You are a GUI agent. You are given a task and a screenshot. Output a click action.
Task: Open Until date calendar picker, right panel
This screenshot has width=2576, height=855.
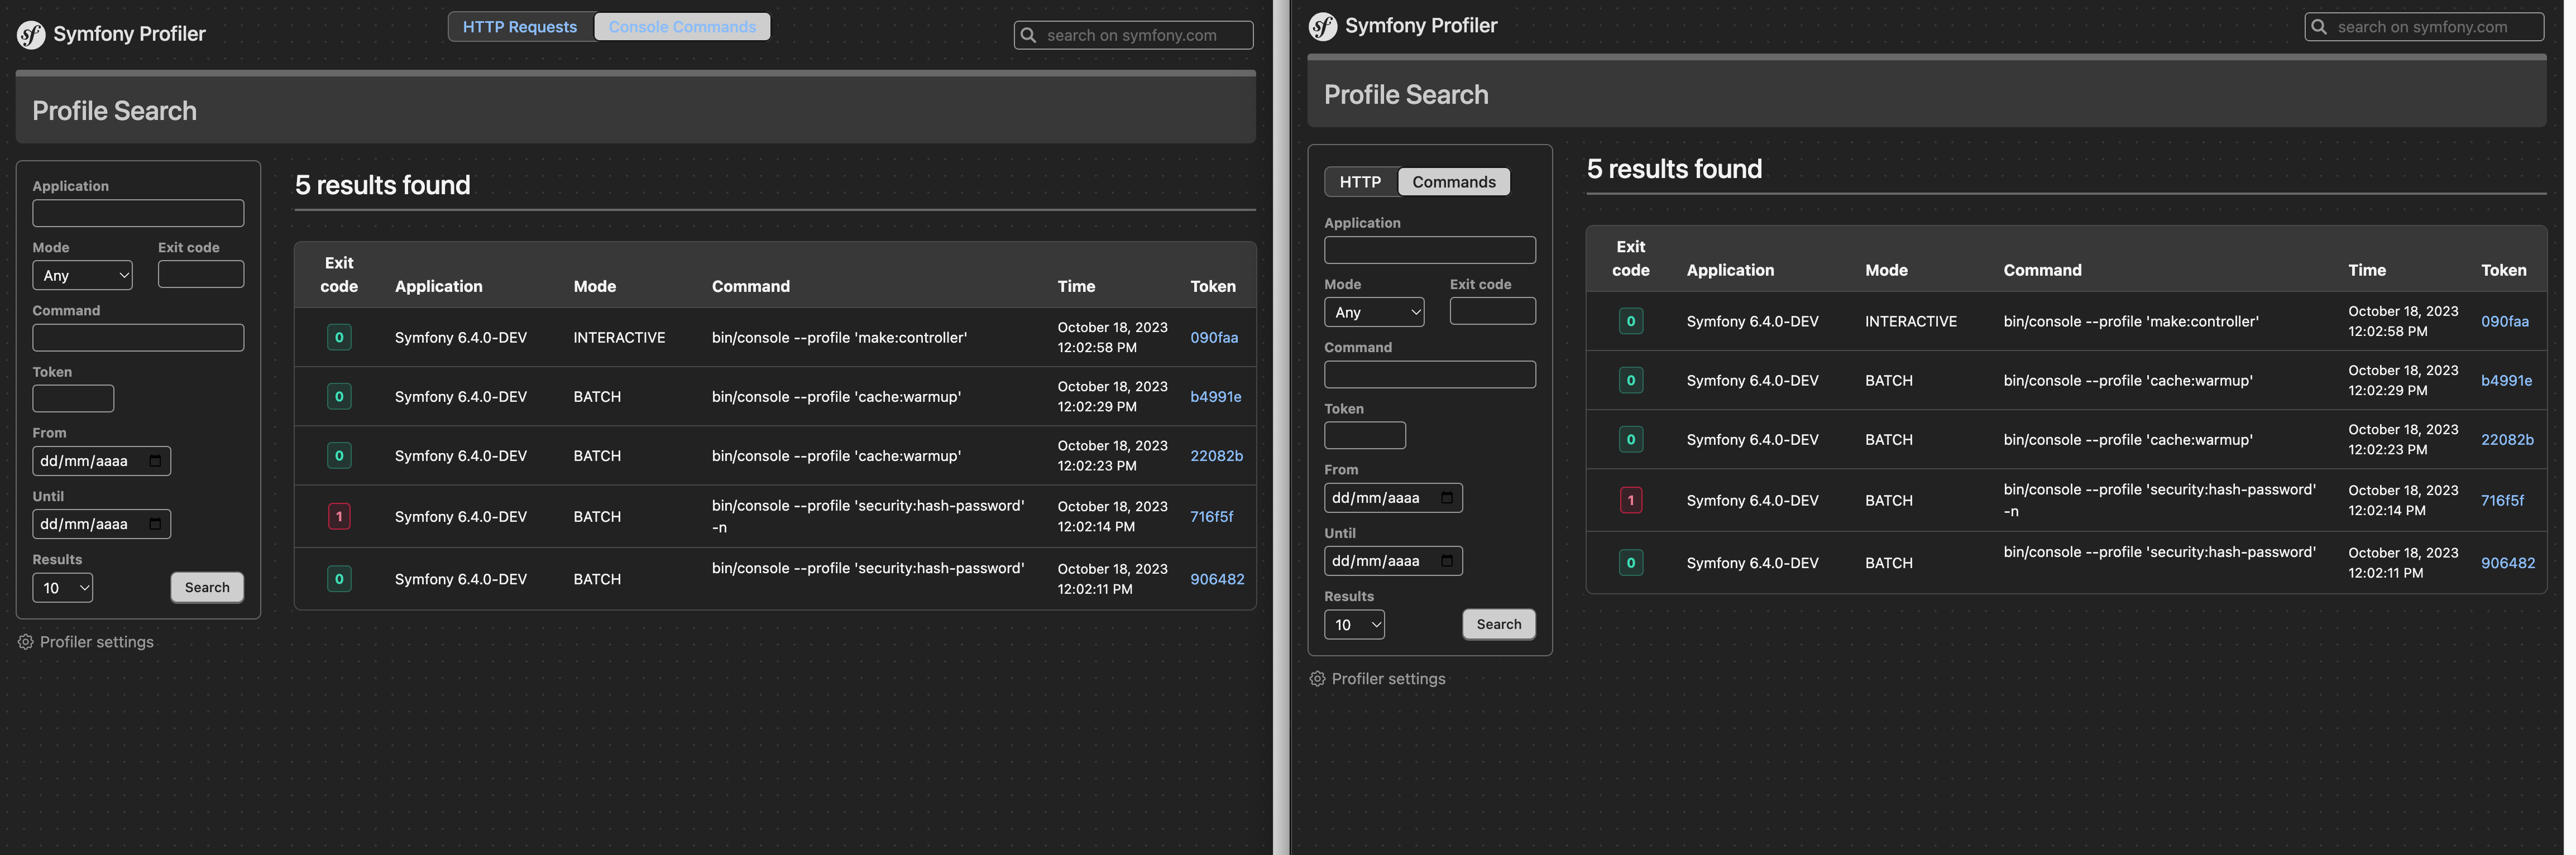(1447, 561)
